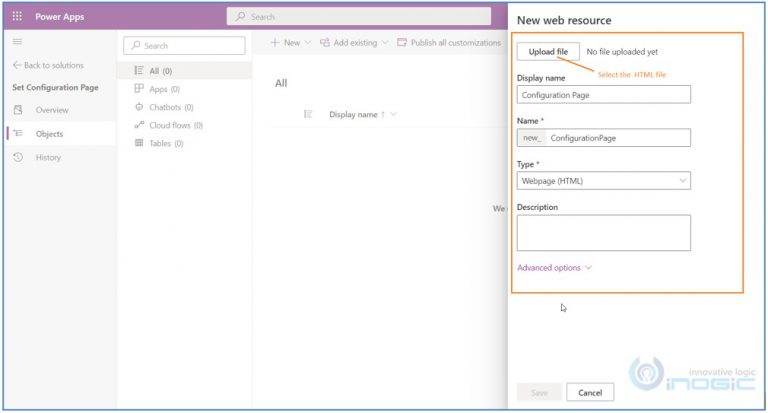Expand Advanced options section

(555, 268)
